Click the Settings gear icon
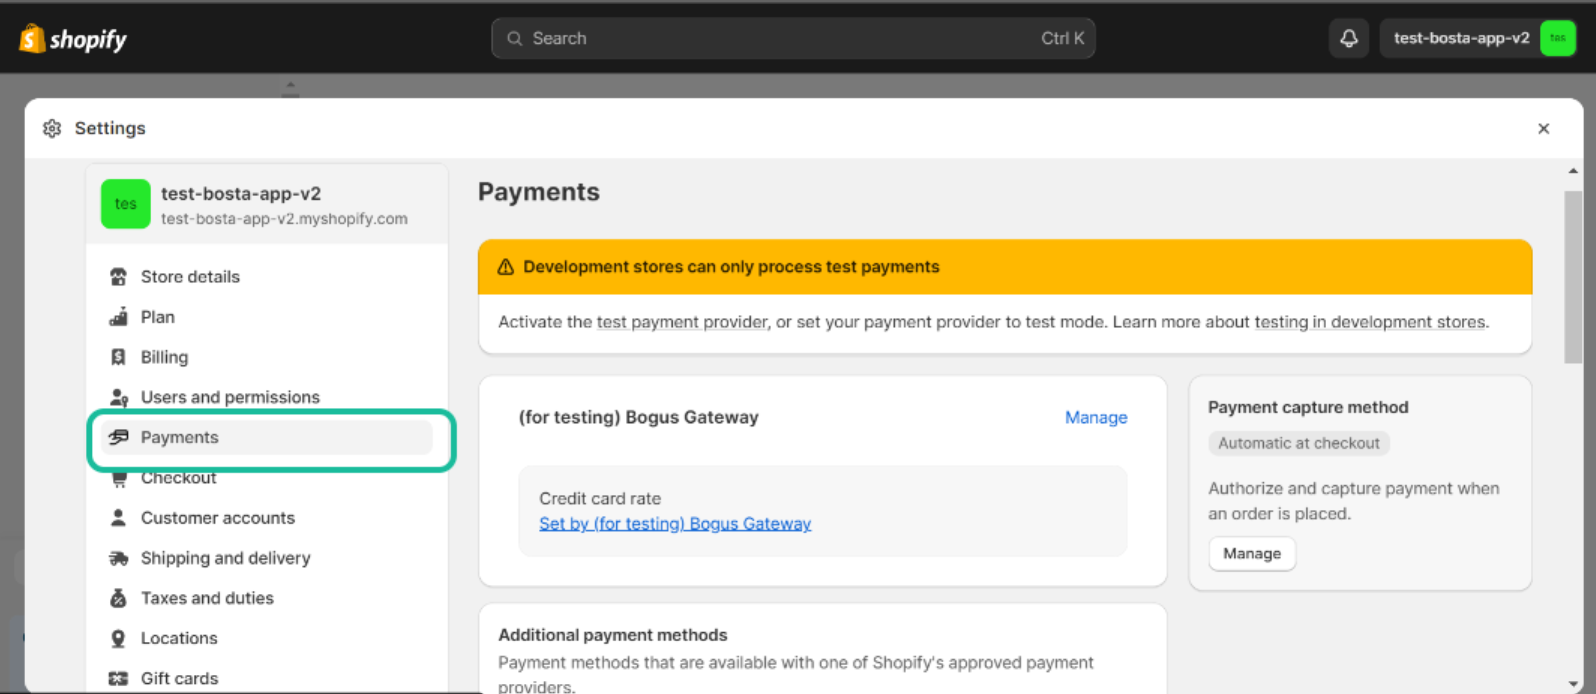Screen dimensions: 1596x694 click(52, 128)
